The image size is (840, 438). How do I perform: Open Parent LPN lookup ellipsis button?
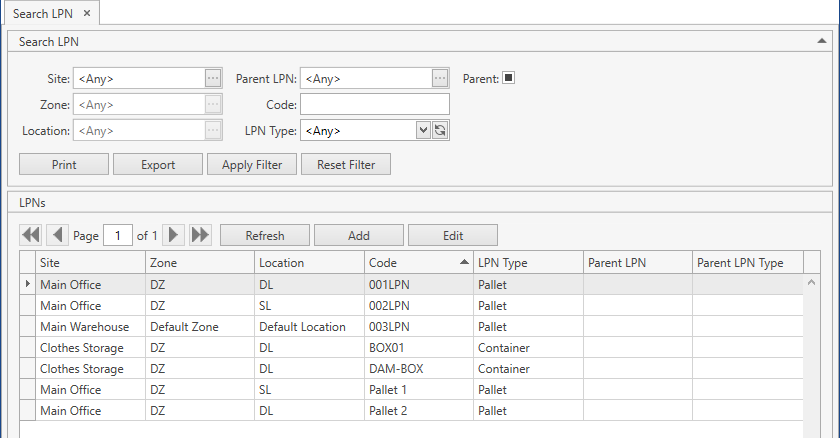point(440,78)
